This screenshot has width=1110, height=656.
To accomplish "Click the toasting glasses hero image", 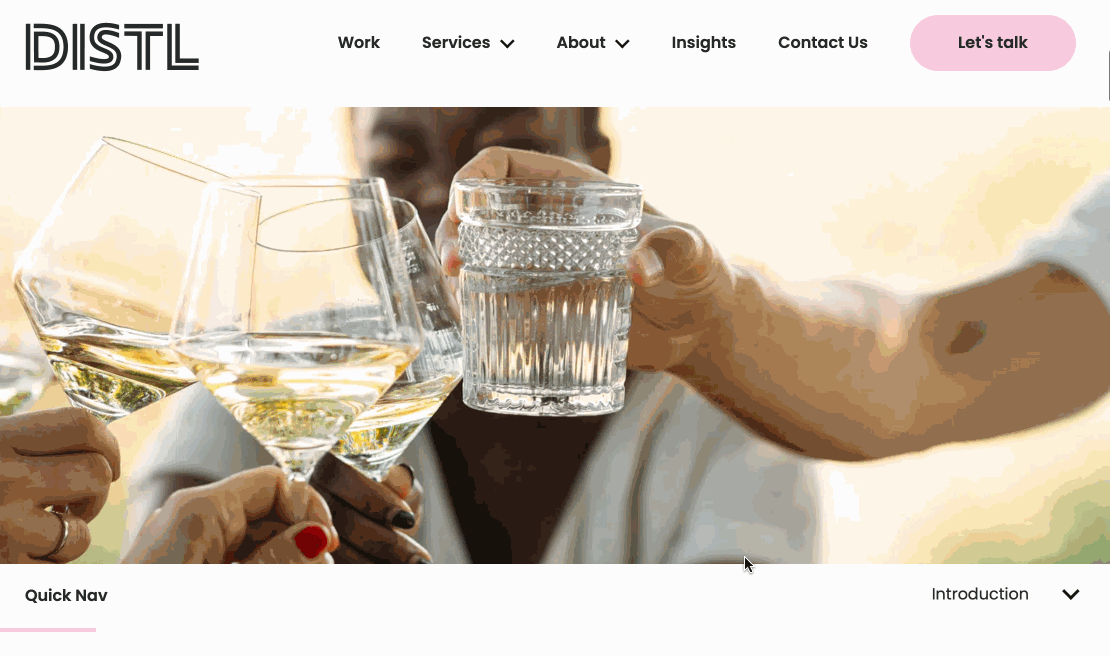I will click(x=554, y=335).
